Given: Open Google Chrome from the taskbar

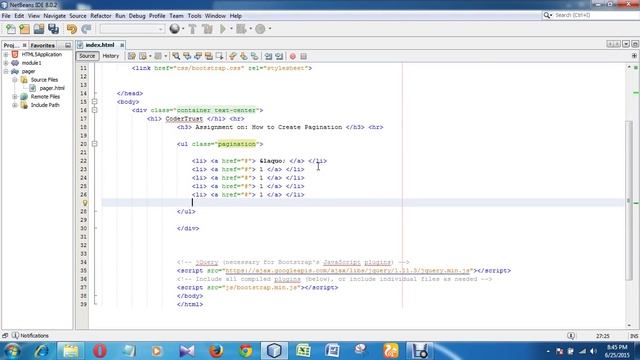Looking at the screenshot, I should pyautogui.click(x=245, y=351).
